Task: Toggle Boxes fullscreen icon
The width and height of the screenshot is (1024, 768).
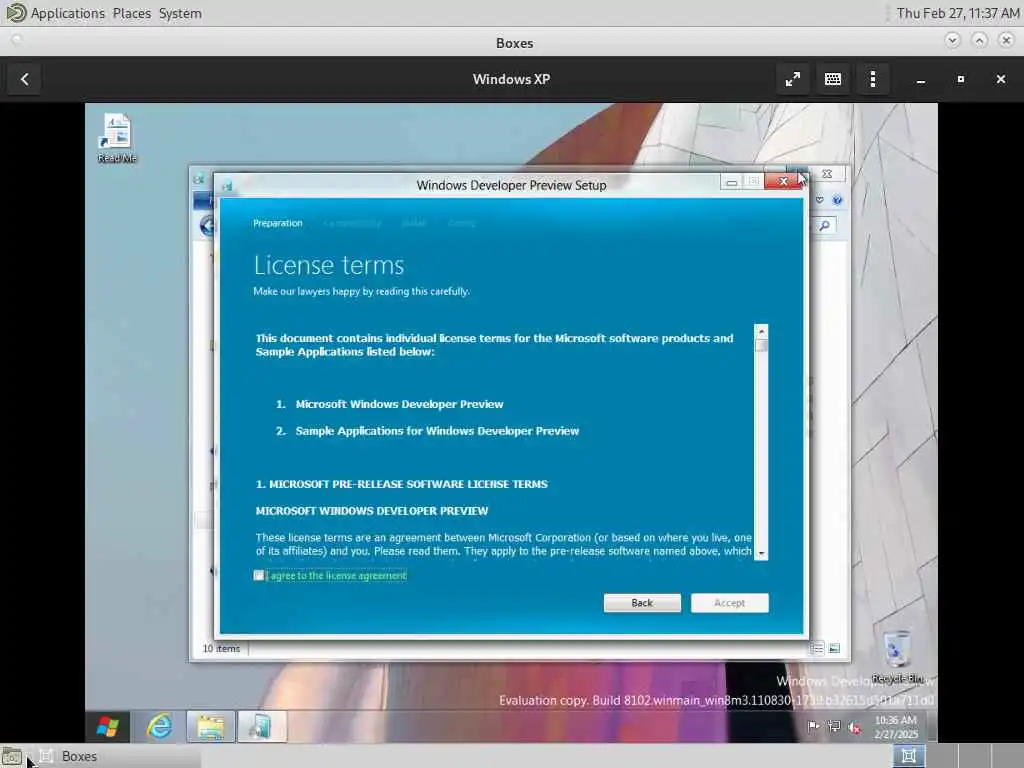Action: [793, 79]
